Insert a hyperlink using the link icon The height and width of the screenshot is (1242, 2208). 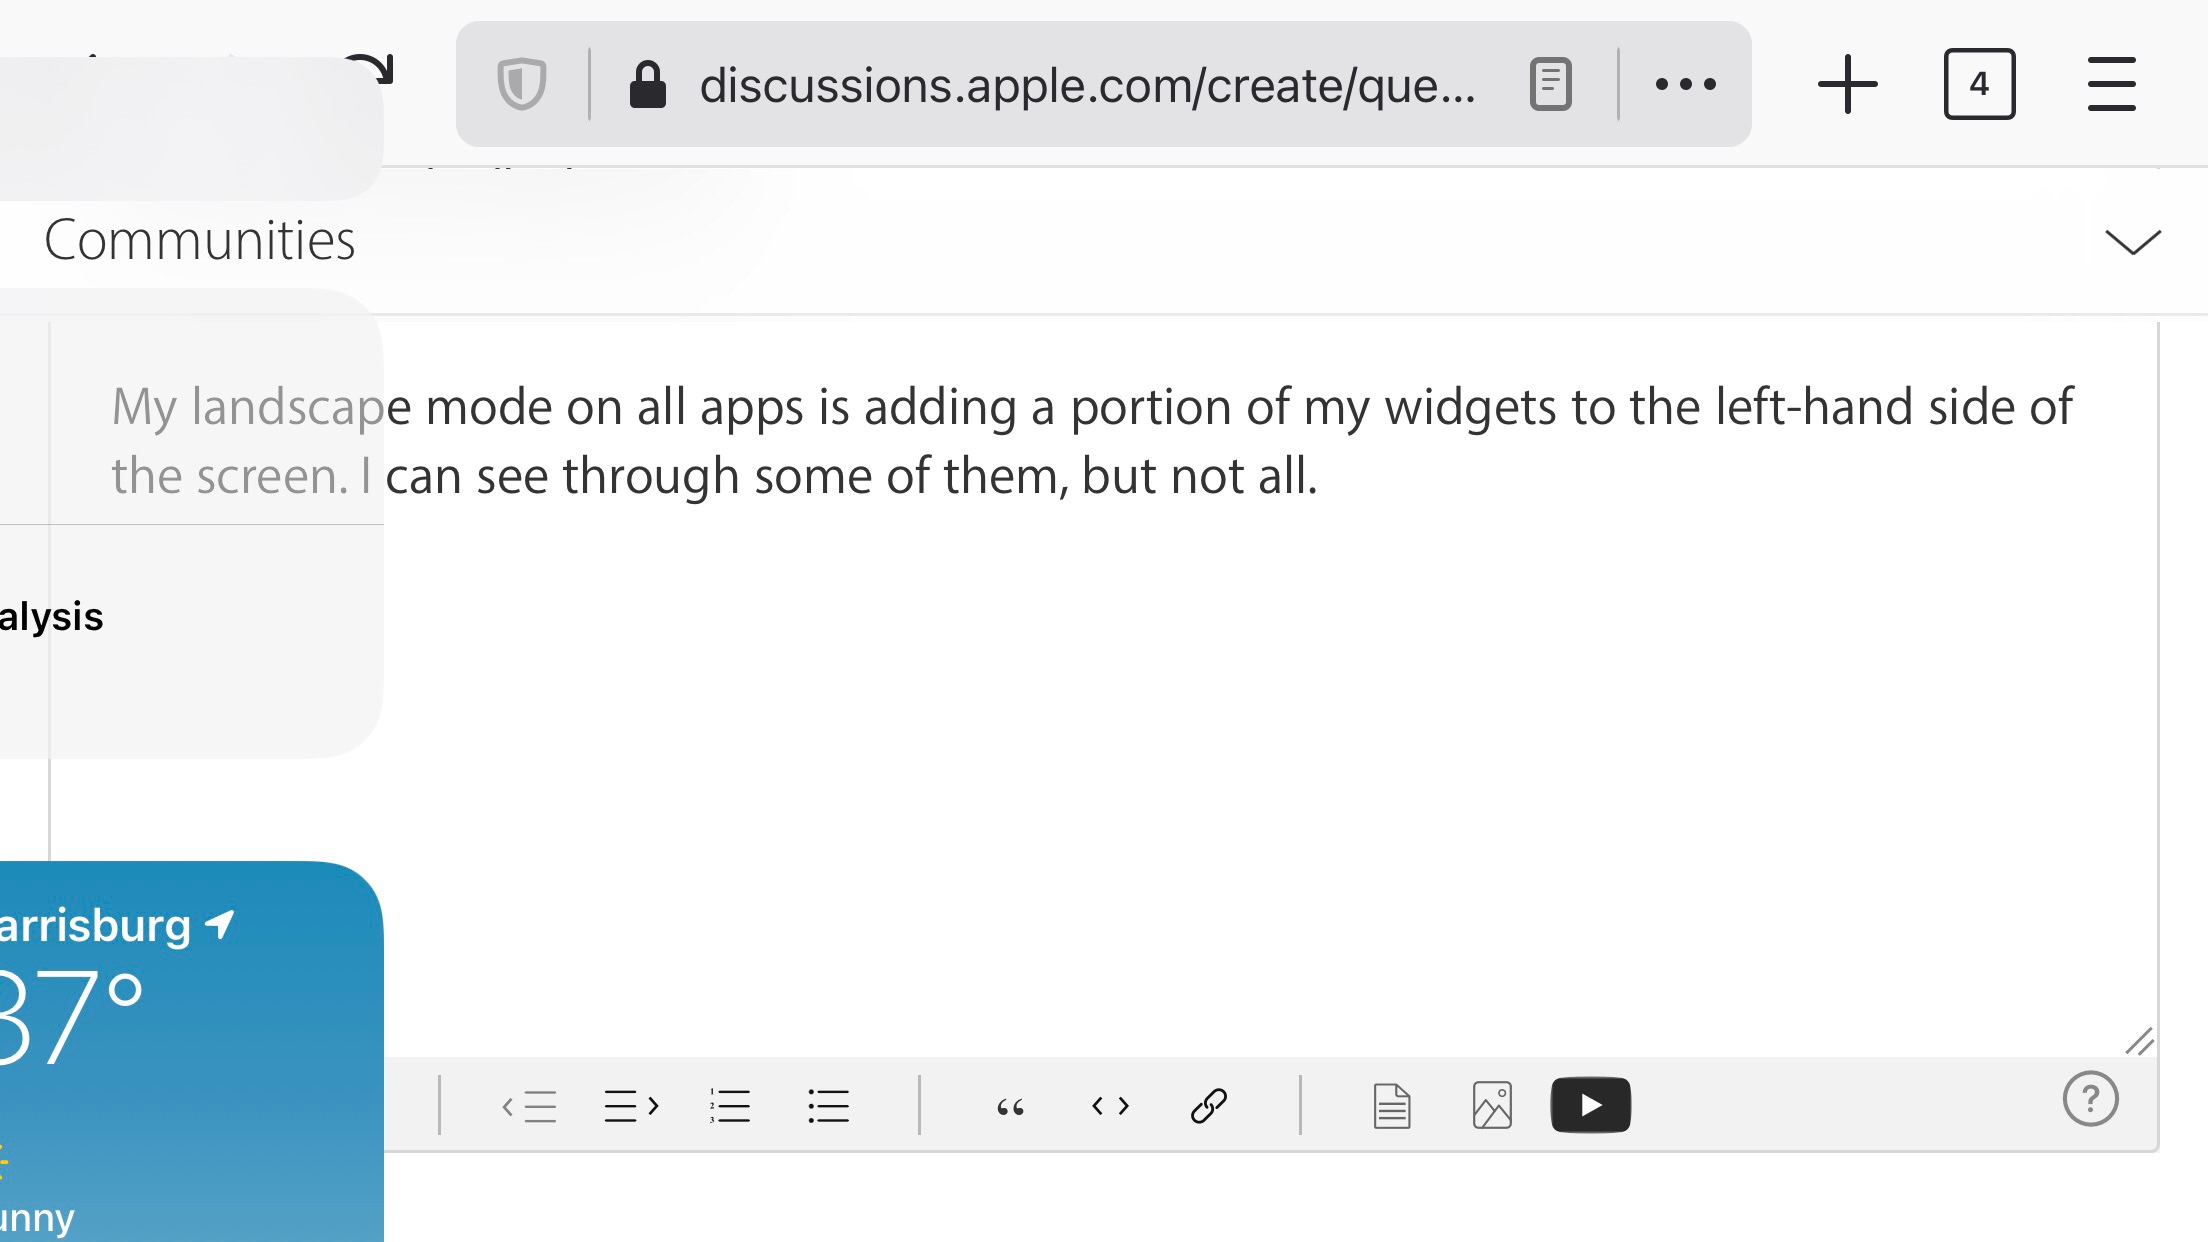1209,1105
